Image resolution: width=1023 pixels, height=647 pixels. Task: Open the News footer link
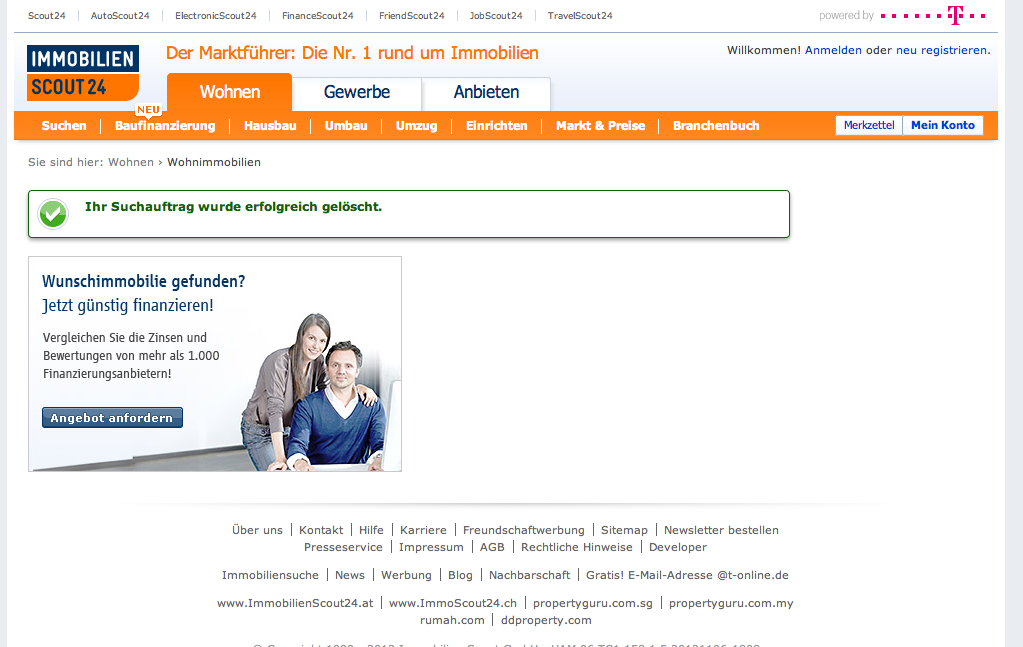(350, 575)
